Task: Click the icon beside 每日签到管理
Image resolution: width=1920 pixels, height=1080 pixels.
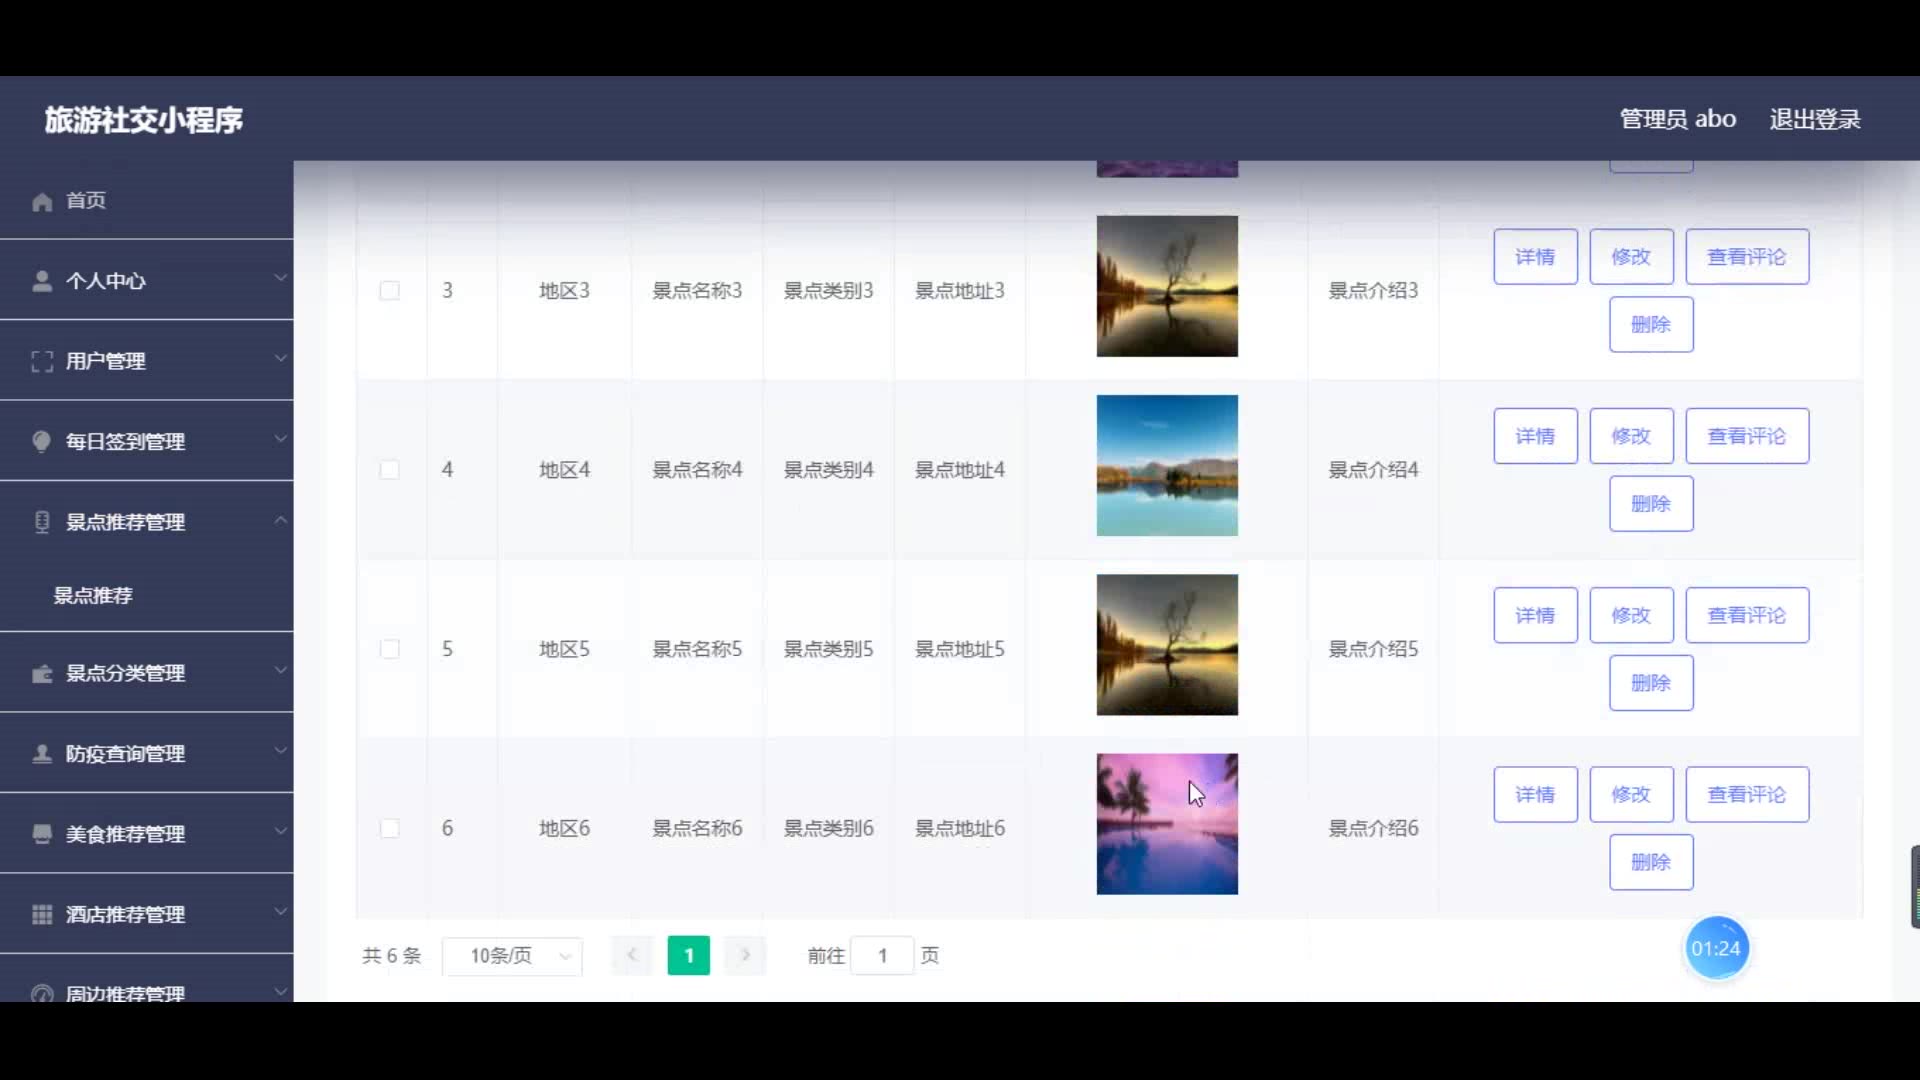Action: (42, 441)
